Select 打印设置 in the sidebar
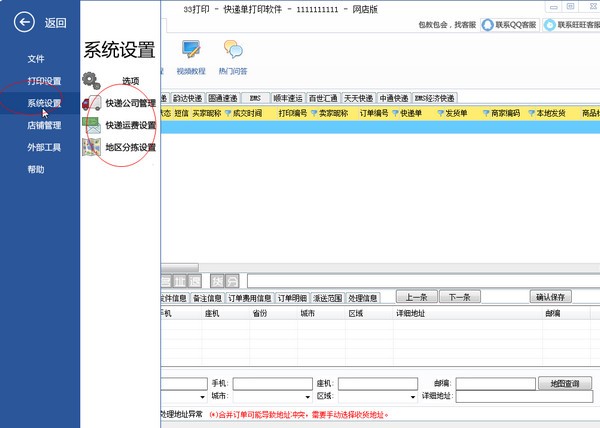This screenshot has width=600, height=428. [x=44, y=81]
